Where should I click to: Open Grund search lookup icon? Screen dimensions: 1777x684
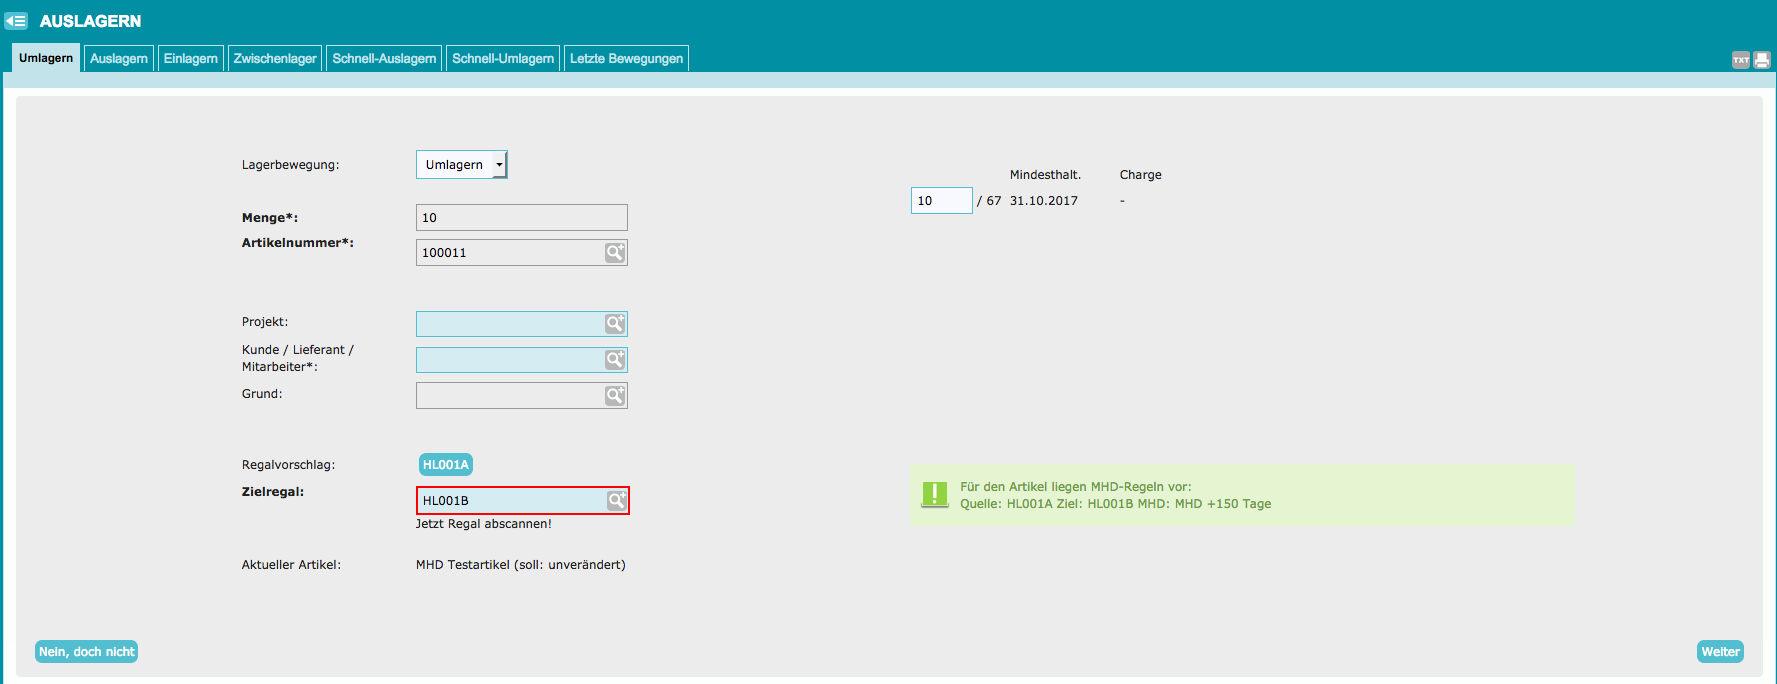point(615,395)
